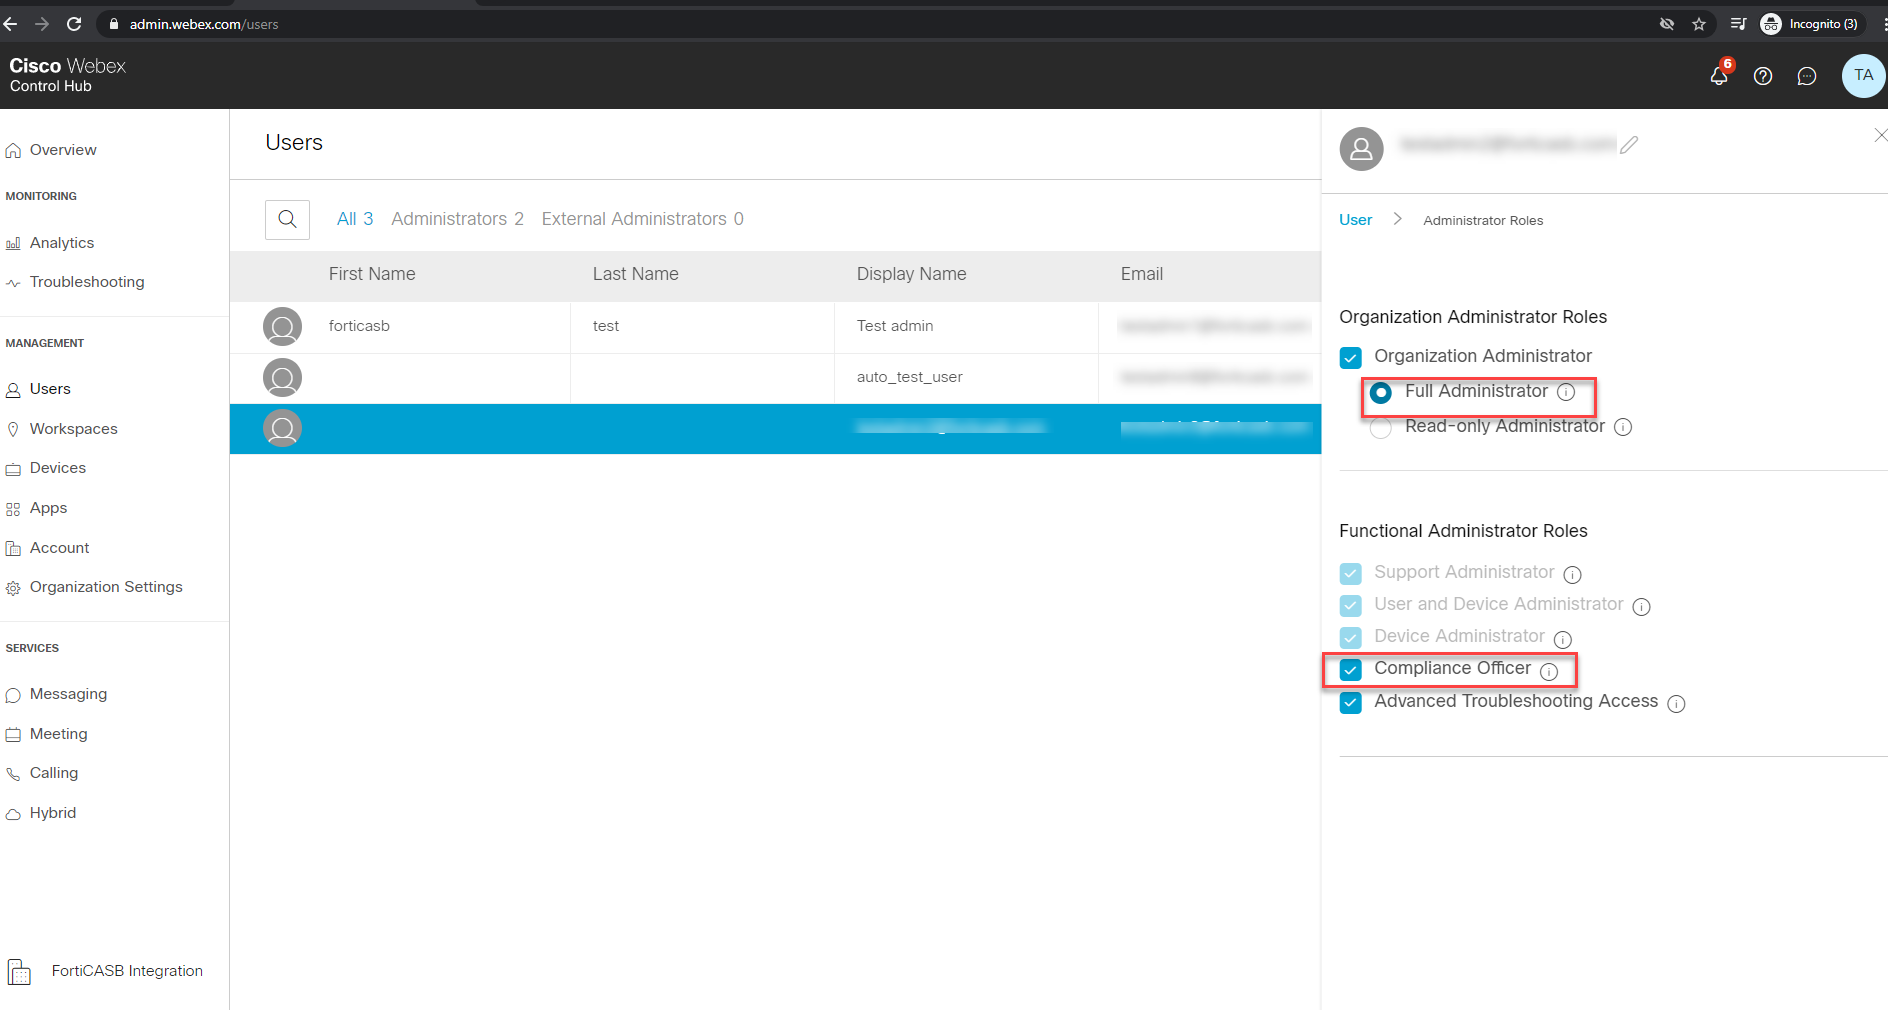
Task: Open FortiCASB Integration from the sidebar
Action: click(x=126, y=970)
